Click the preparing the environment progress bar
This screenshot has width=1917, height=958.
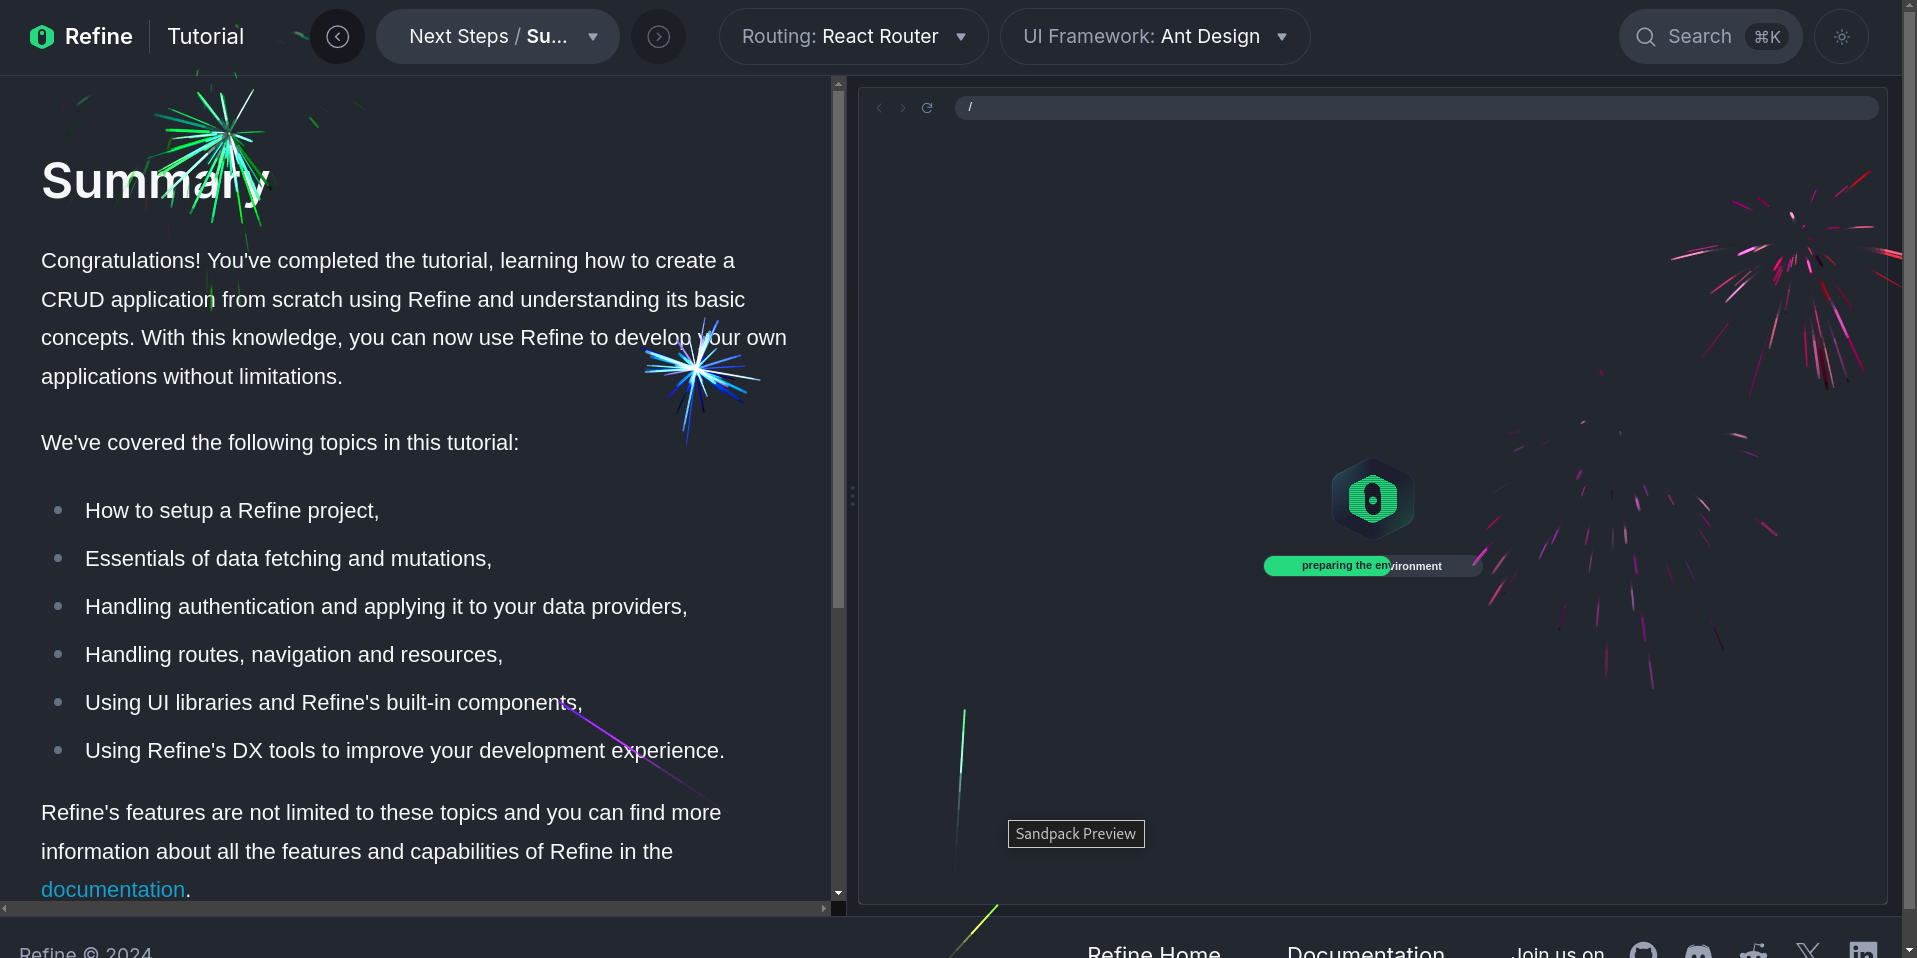click(x=1372, y=566)
